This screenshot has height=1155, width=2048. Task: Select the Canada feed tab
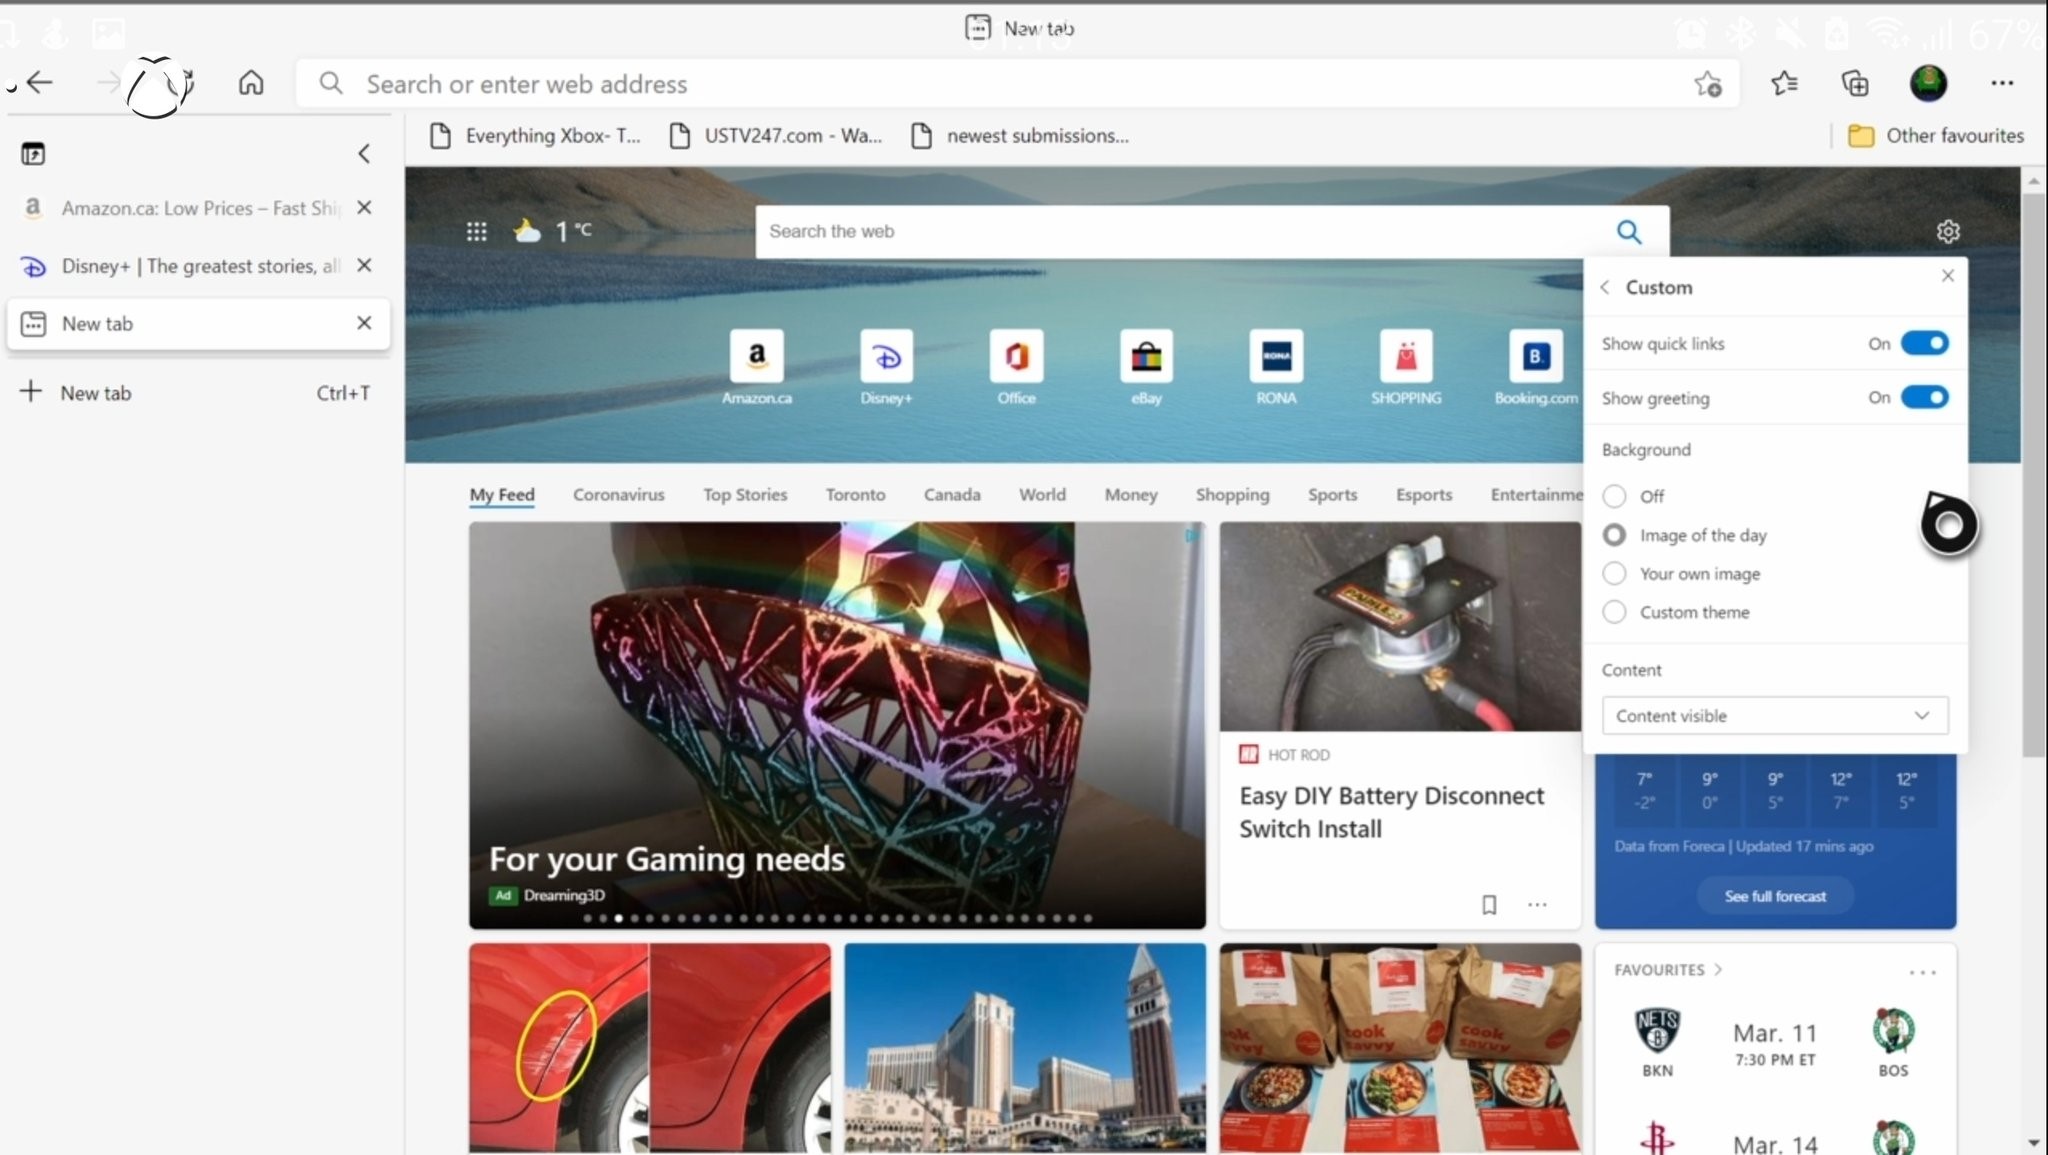point(952,495)
